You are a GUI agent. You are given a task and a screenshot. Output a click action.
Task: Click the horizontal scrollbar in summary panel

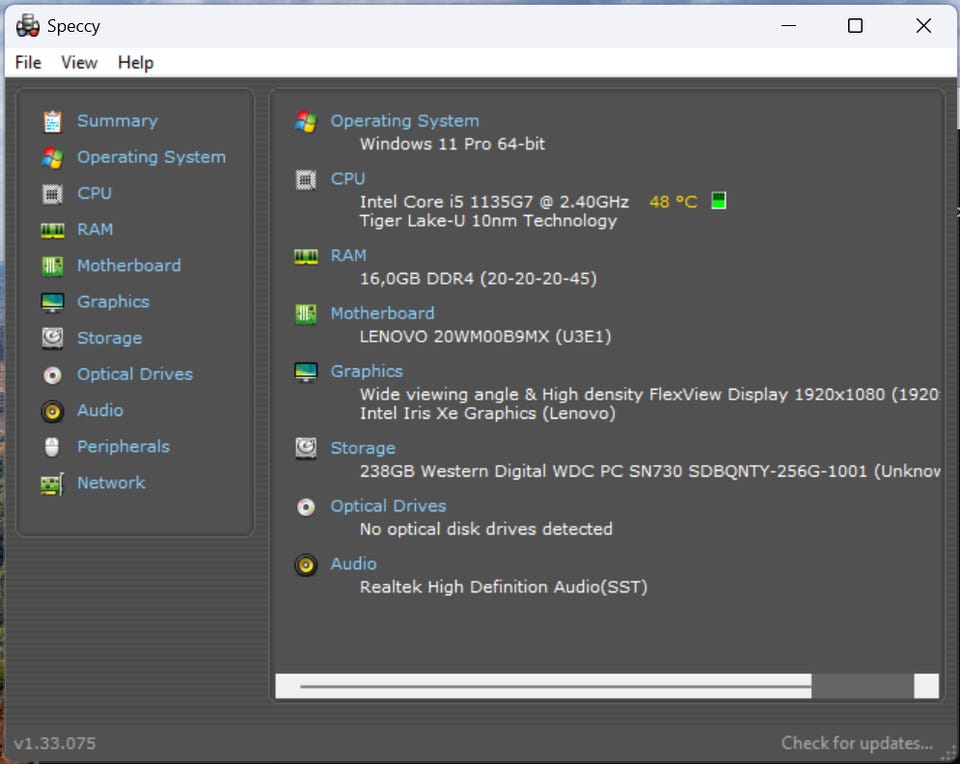pos(555,686)
